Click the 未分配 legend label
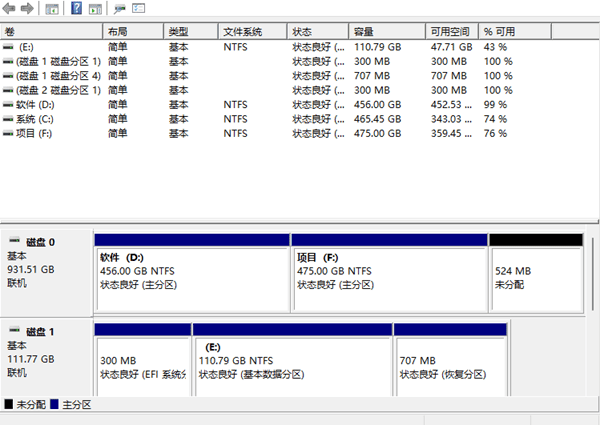The width and height of the screenshot is (600, 425). pyautogui.click(x=31, y=404)
